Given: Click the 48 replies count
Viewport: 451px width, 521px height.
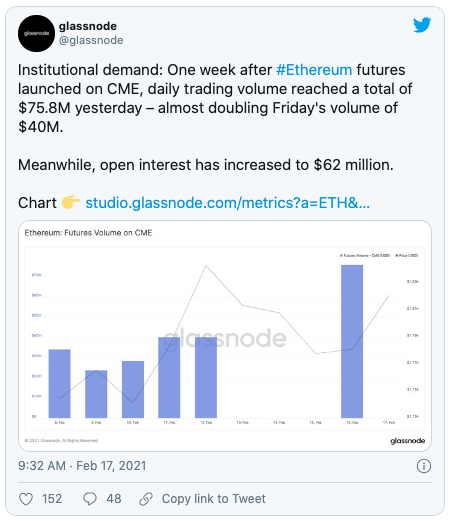Looking at the screenshot, I should (114, 499).
